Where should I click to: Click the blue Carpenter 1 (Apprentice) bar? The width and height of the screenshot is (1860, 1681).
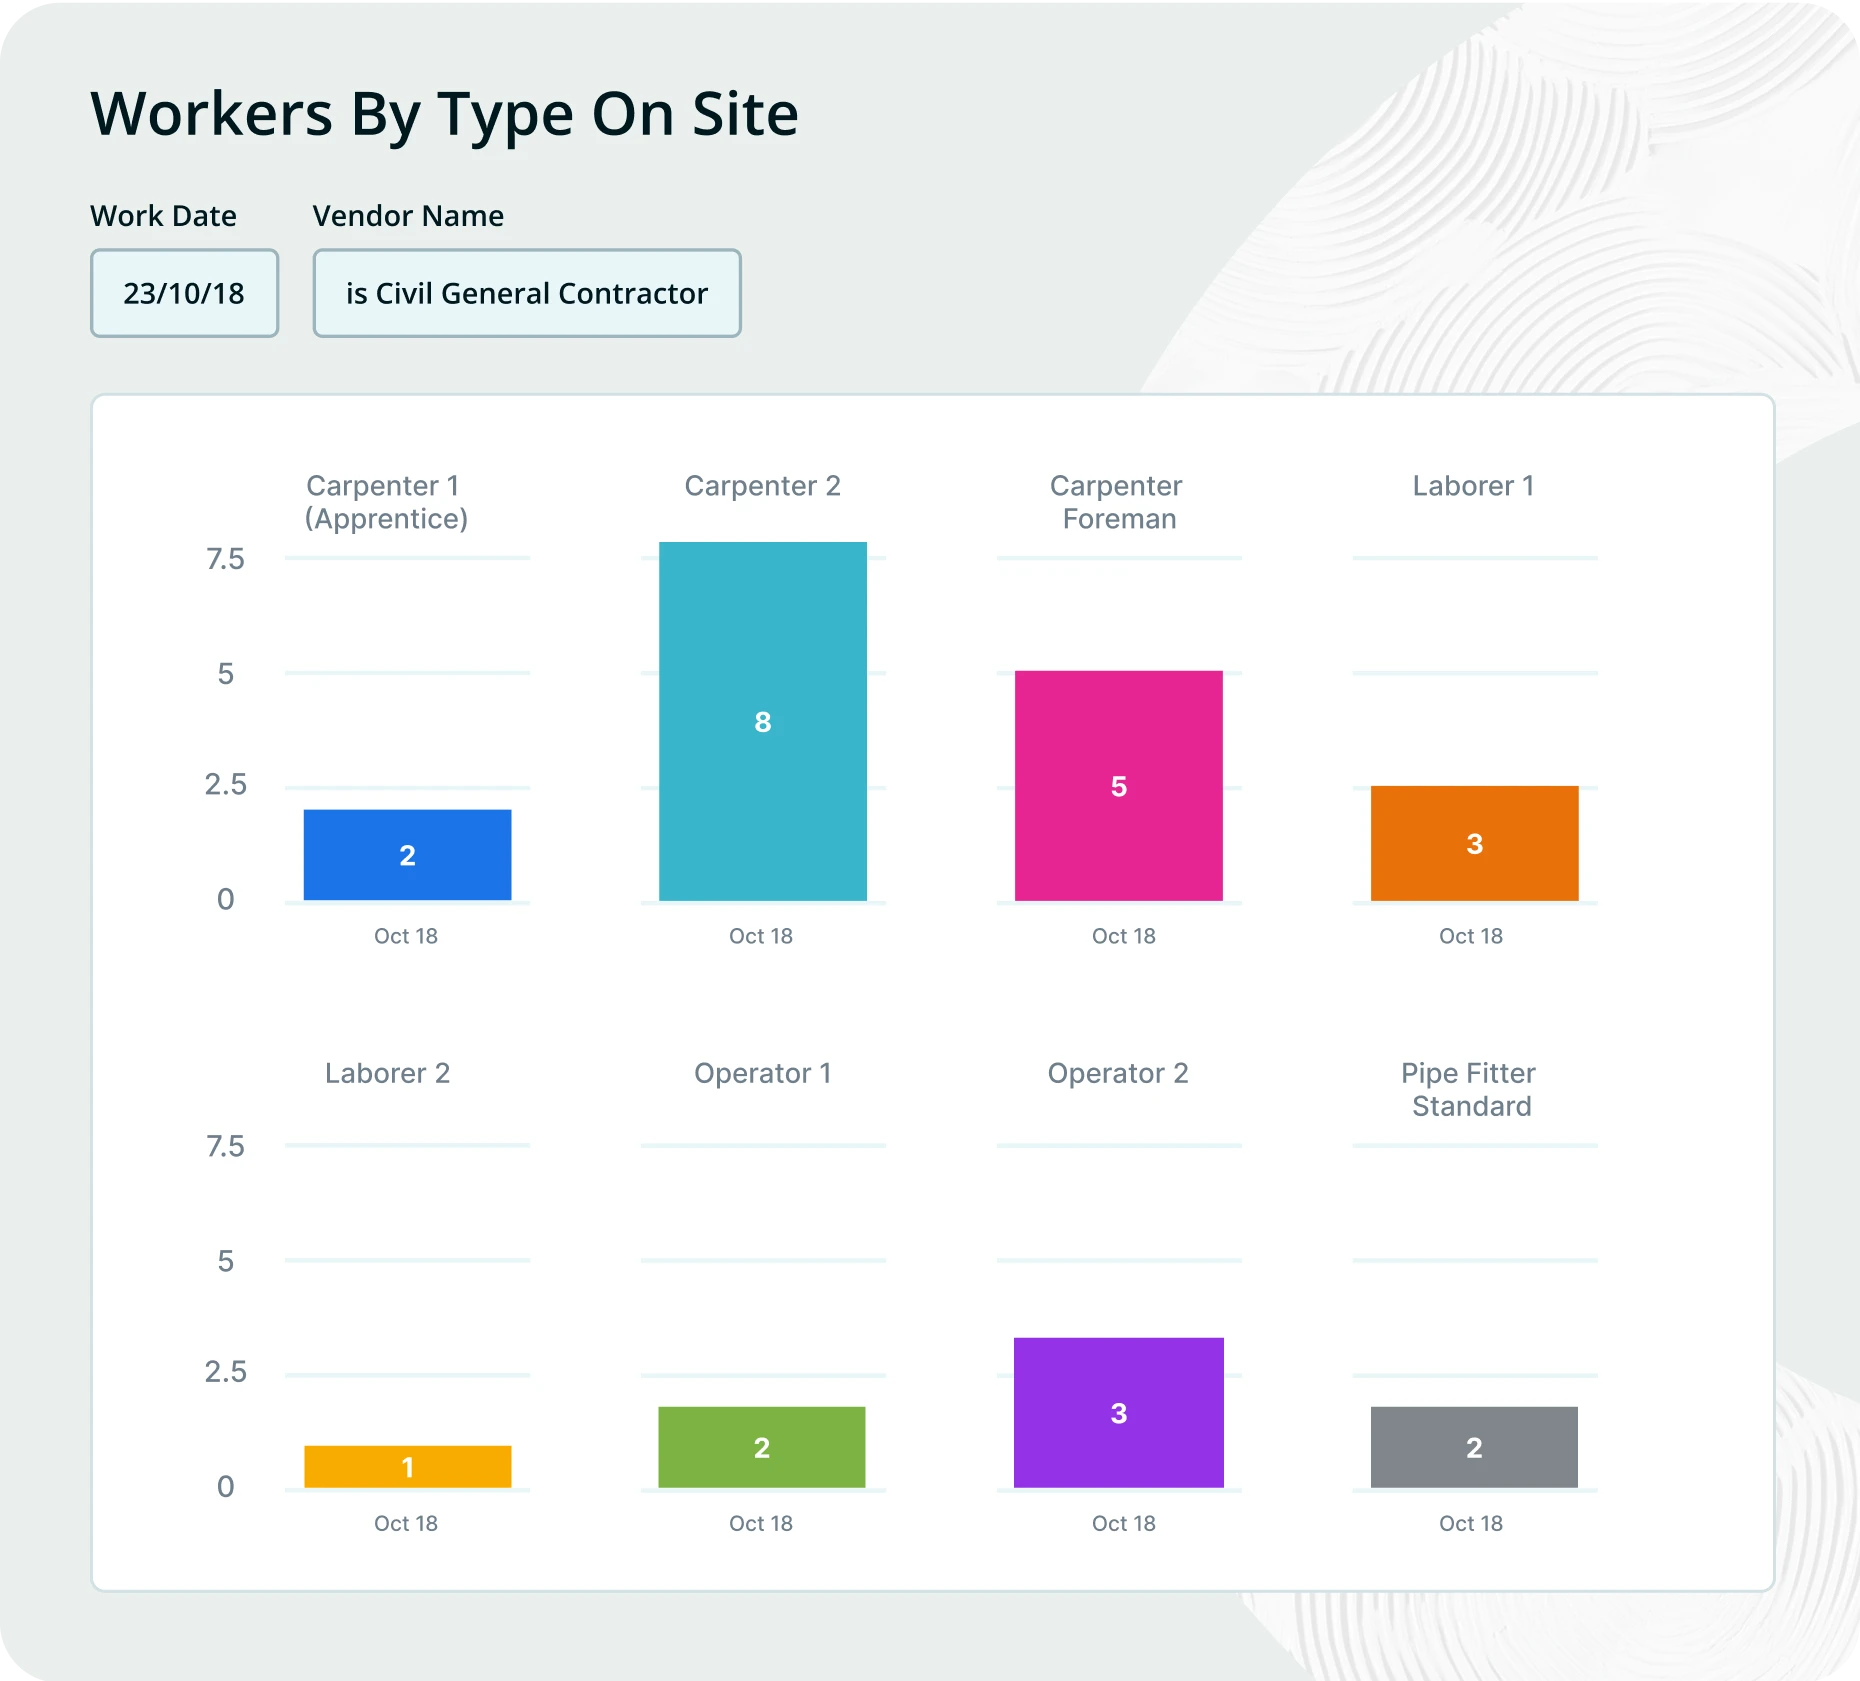click(x=407, y=855)
